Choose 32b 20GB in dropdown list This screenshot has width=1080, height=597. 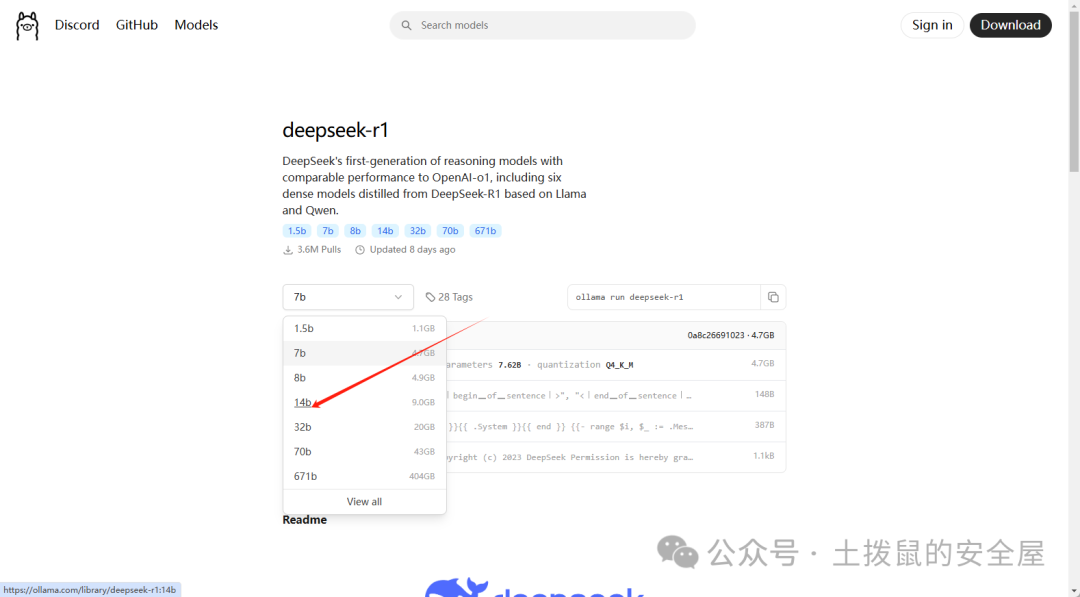pyautogui.click(x=364, y=427)
